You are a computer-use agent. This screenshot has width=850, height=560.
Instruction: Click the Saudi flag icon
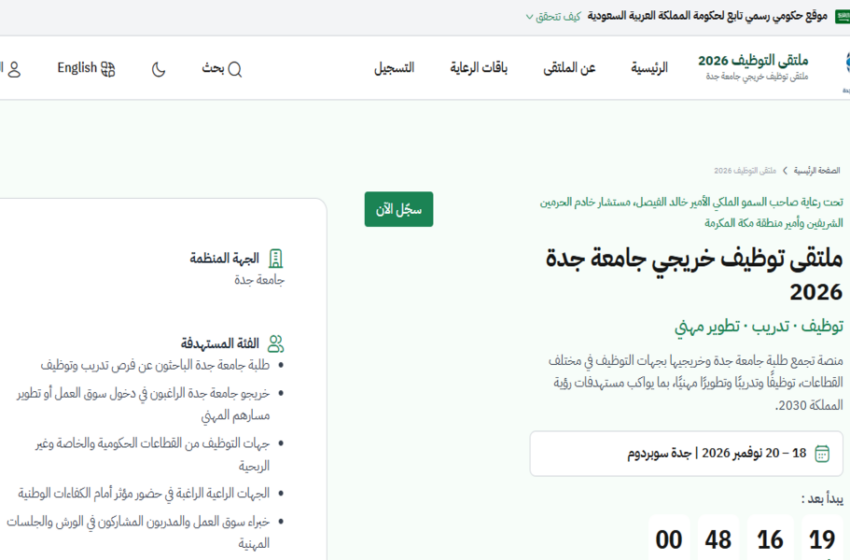(842, 17)
